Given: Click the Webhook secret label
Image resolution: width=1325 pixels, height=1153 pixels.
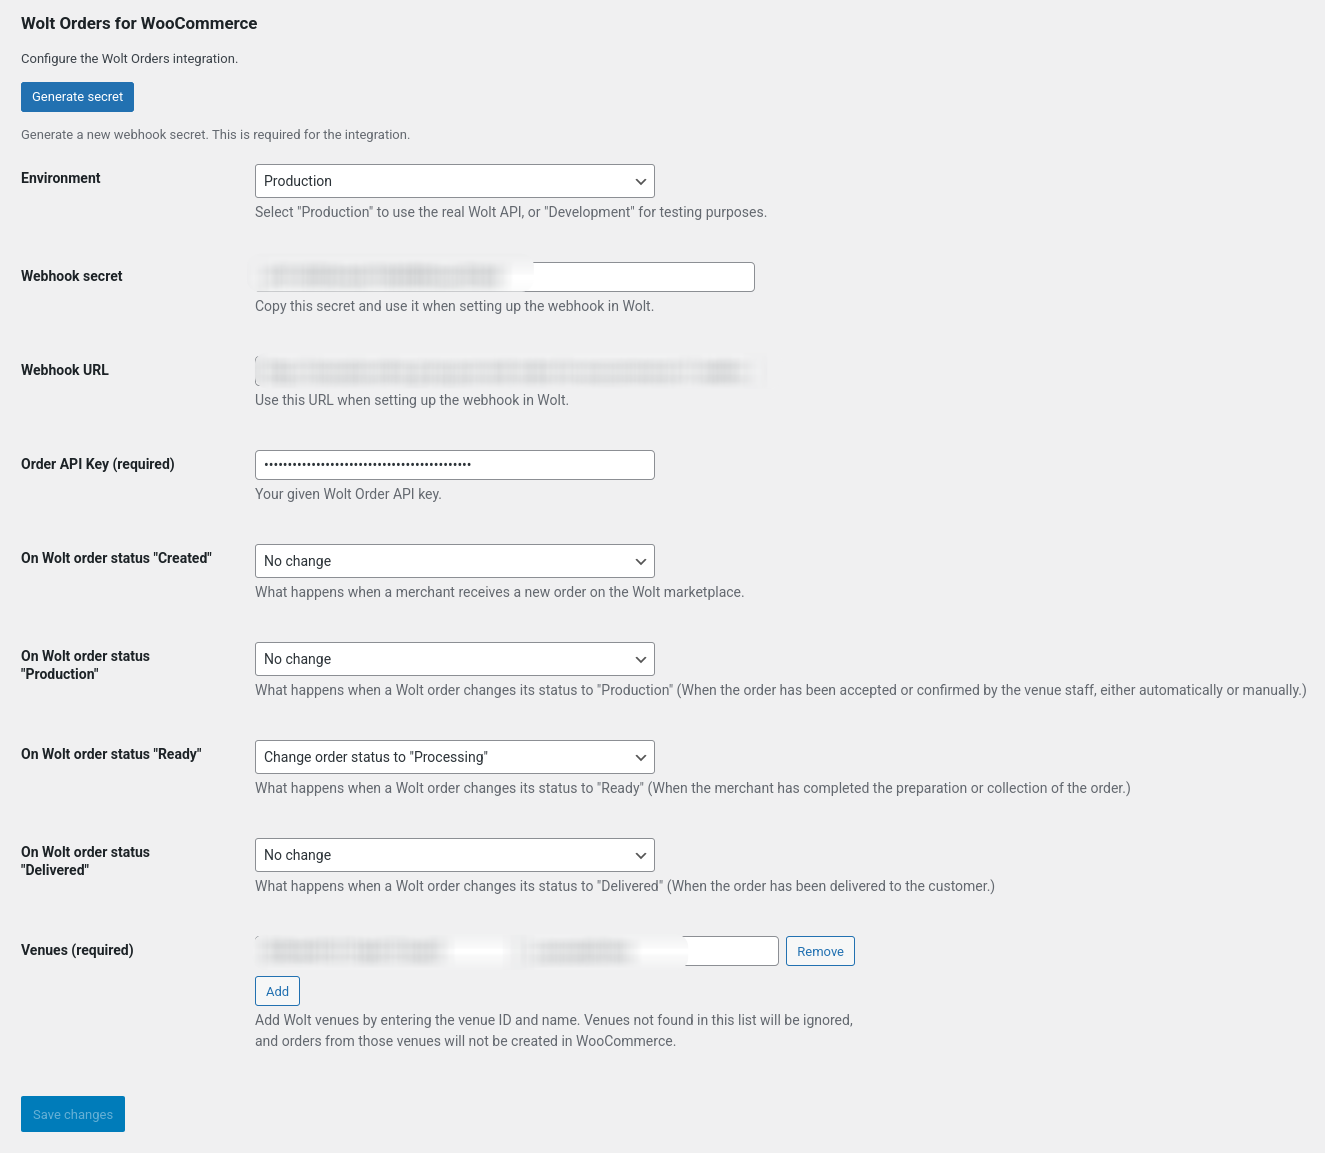Looking at the screenshot, I should [x=72, y=276].
